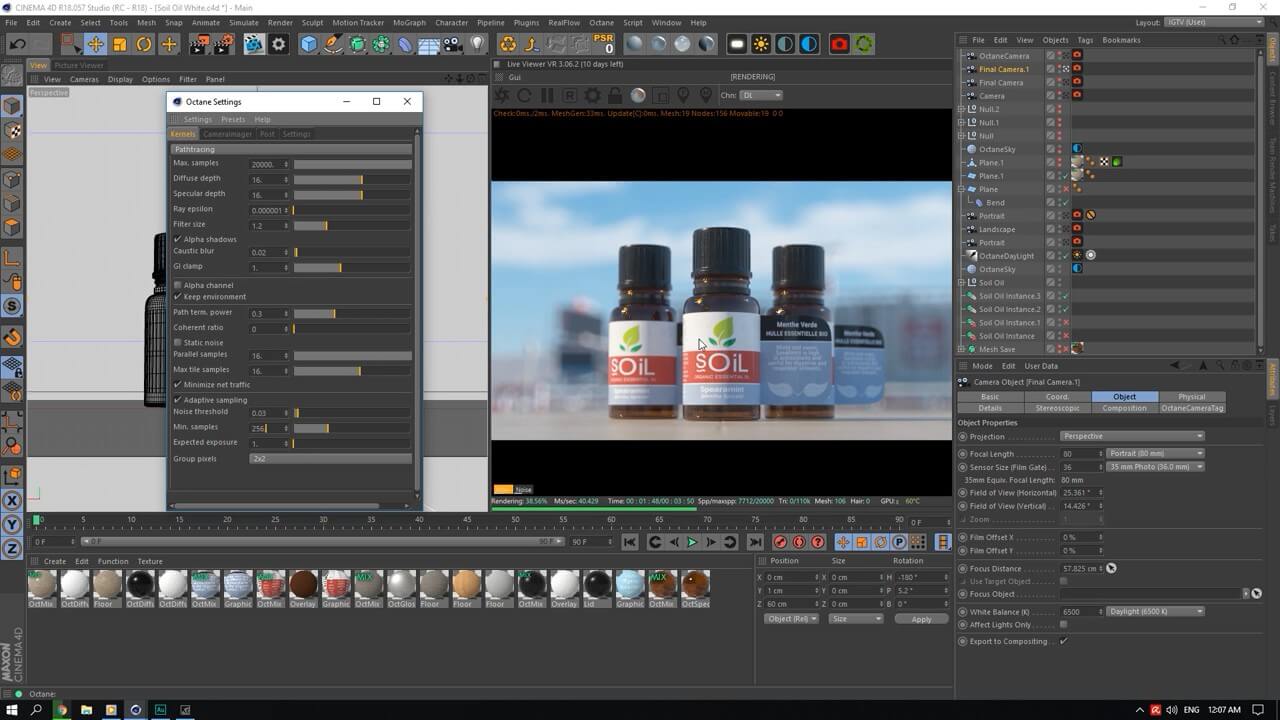Click the light bulb icon in the toolbar
This screenshot has width=1280, height=720.
point(478,44)
